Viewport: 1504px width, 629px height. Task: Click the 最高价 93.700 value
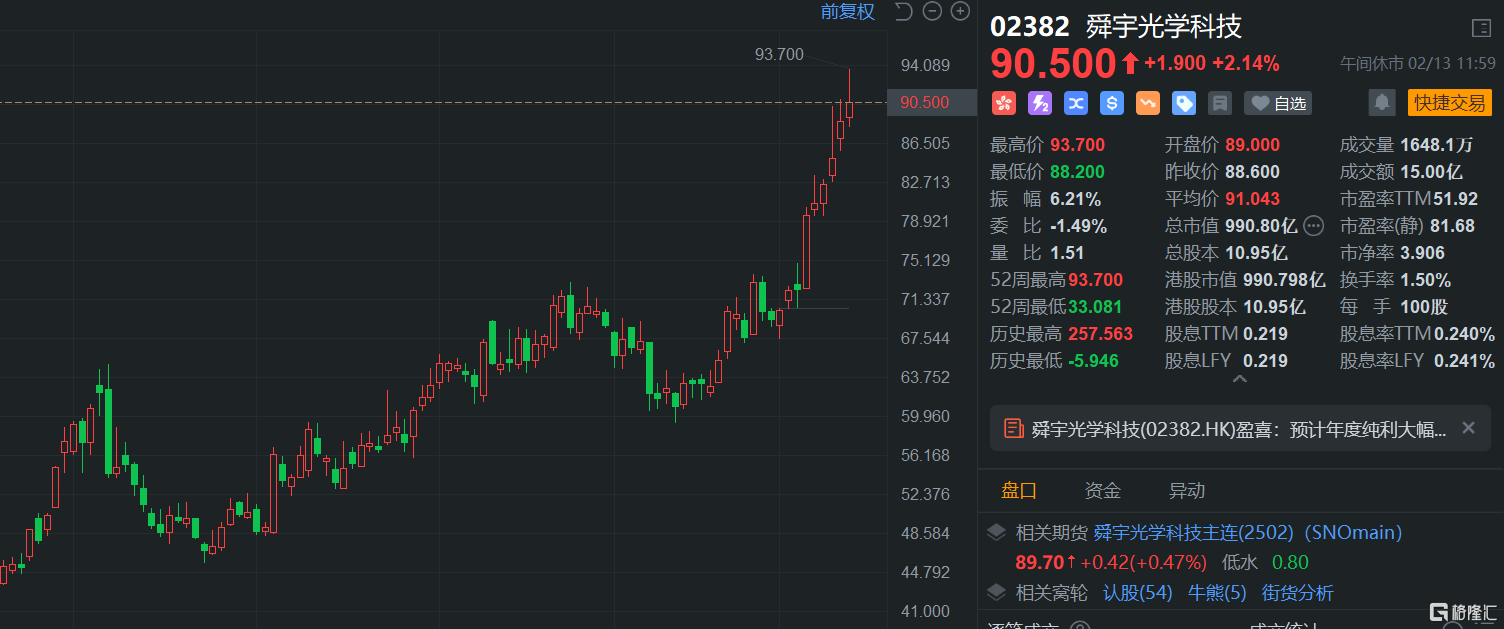1077,145
